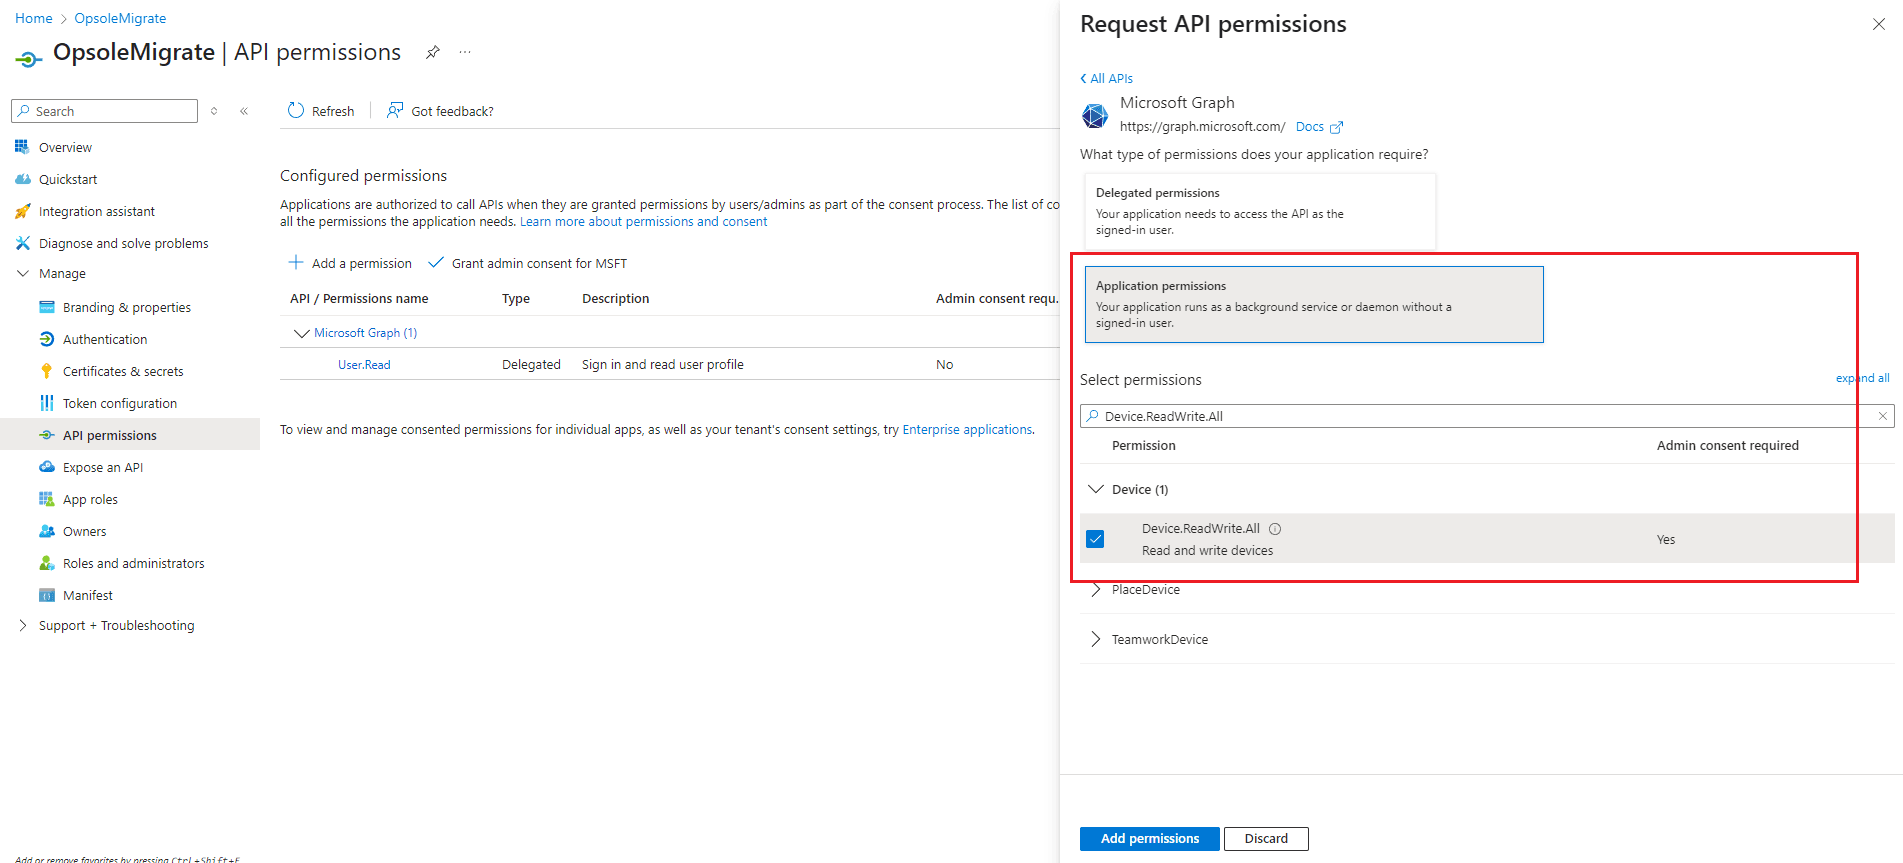Collapse the Manage section in sidebar
Viewport: 1903px width, 863px height.
pos(22,273)
